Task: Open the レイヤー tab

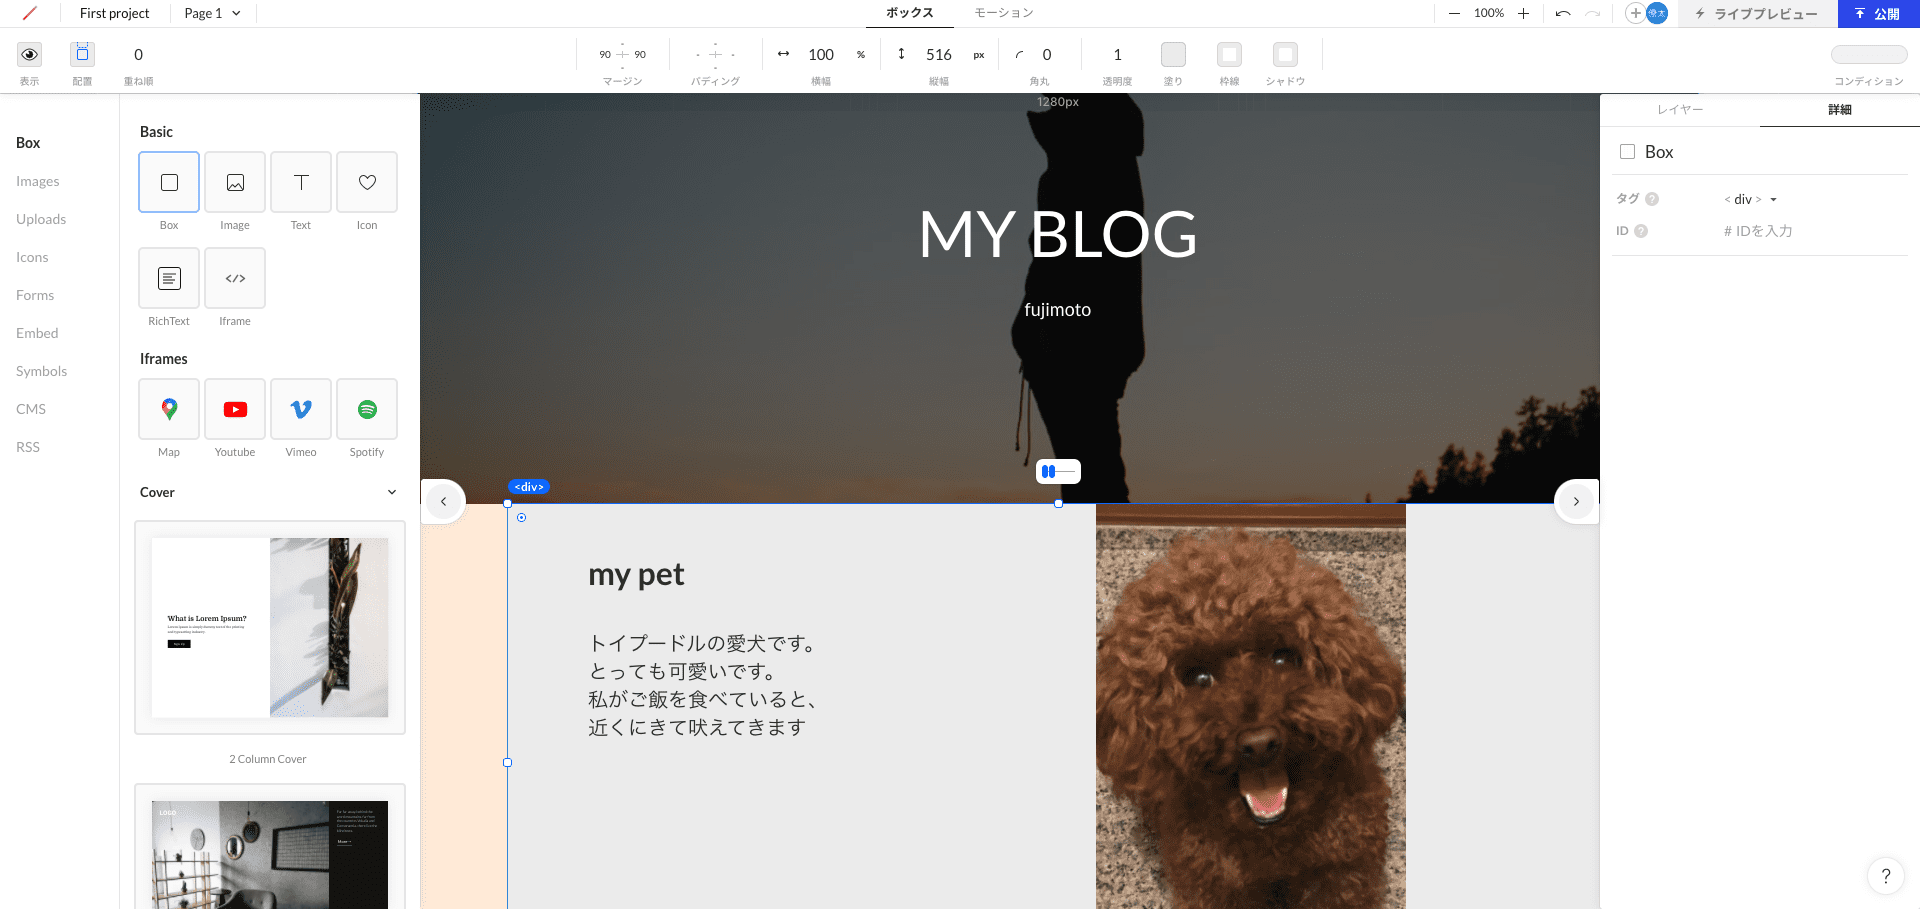Action: pos(1679,110)
